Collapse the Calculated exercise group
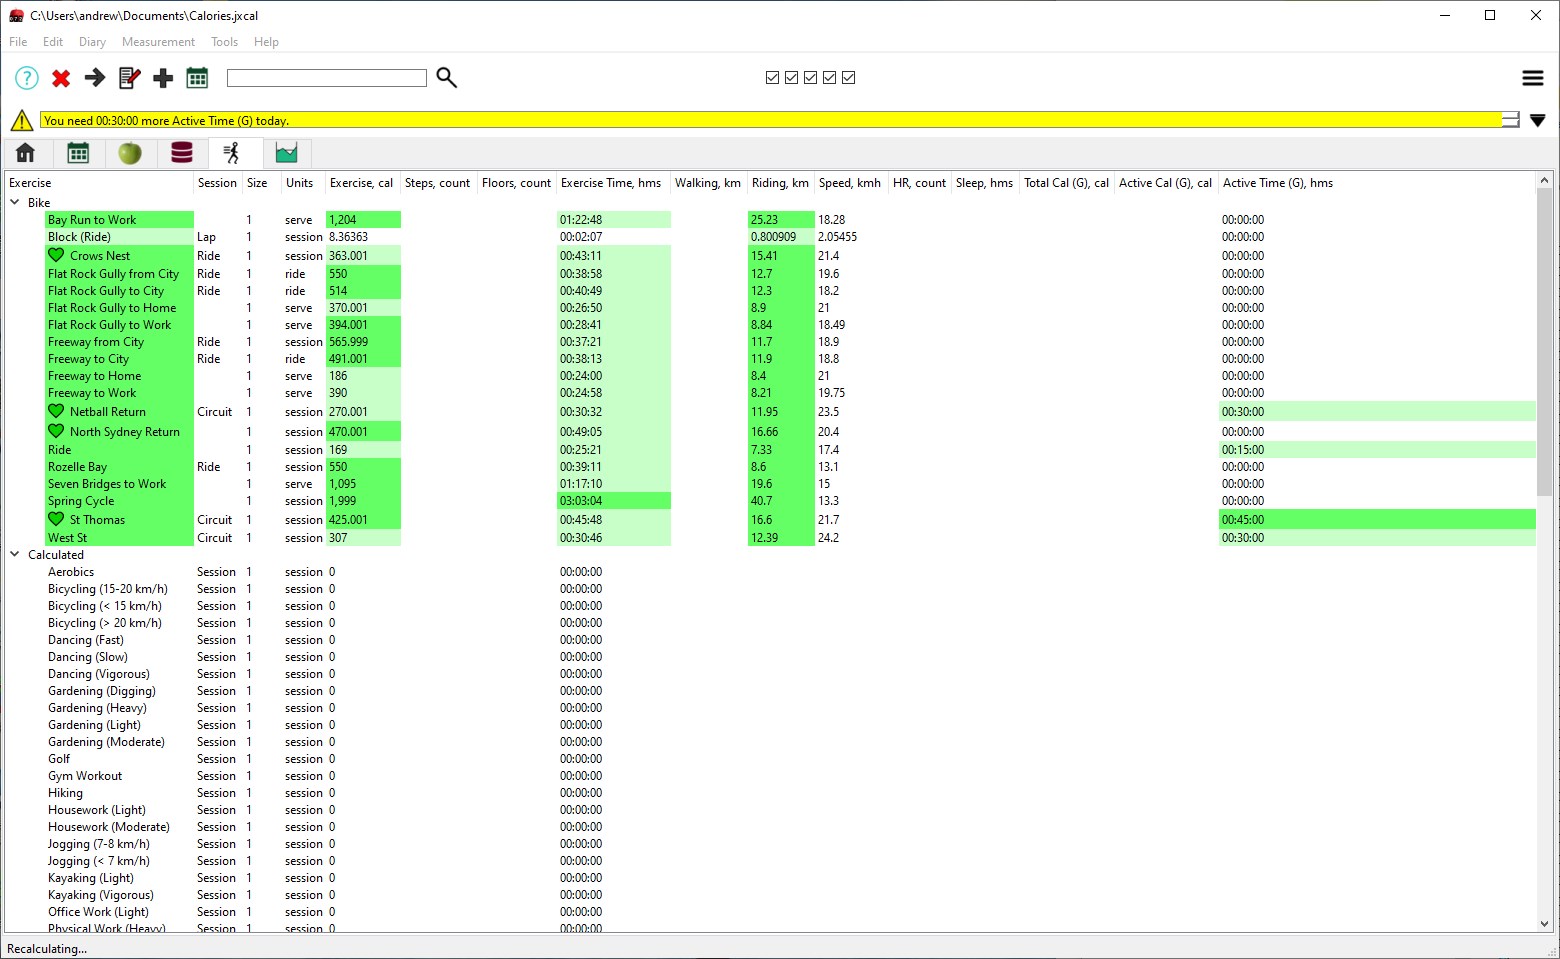This screenshot has height=959, width=1560. (15, 554)
